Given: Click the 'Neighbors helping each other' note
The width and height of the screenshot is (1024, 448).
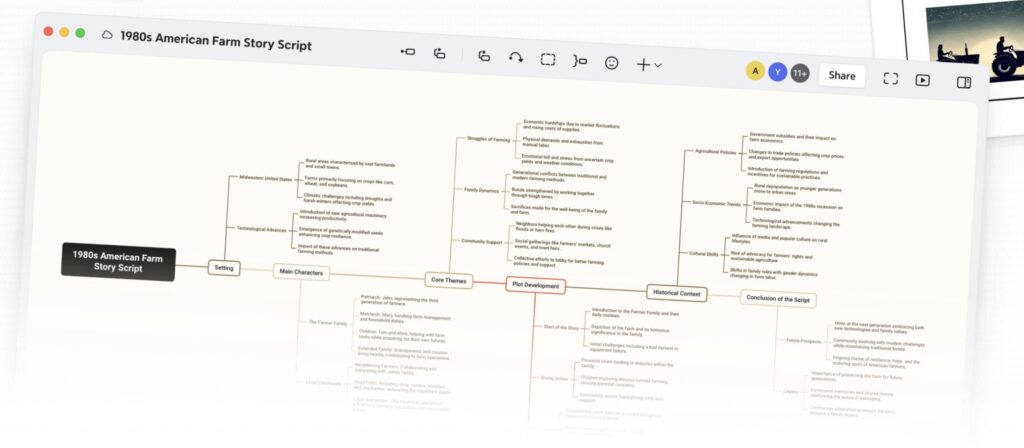Looking at the screenshot, I should pyautogui.click(x=564, y=227).
